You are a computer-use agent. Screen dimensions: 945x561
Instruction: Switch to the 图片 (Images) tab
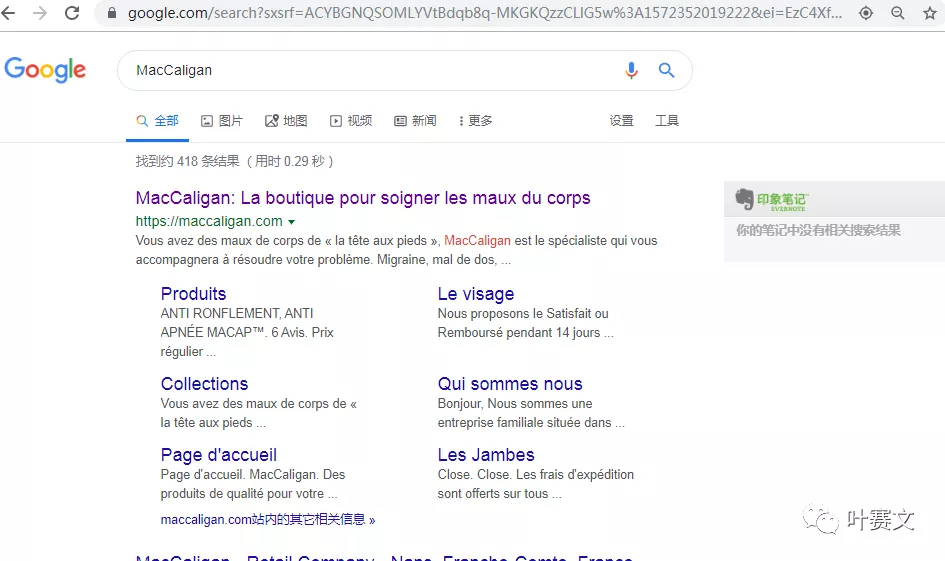[x=222, y=121]
